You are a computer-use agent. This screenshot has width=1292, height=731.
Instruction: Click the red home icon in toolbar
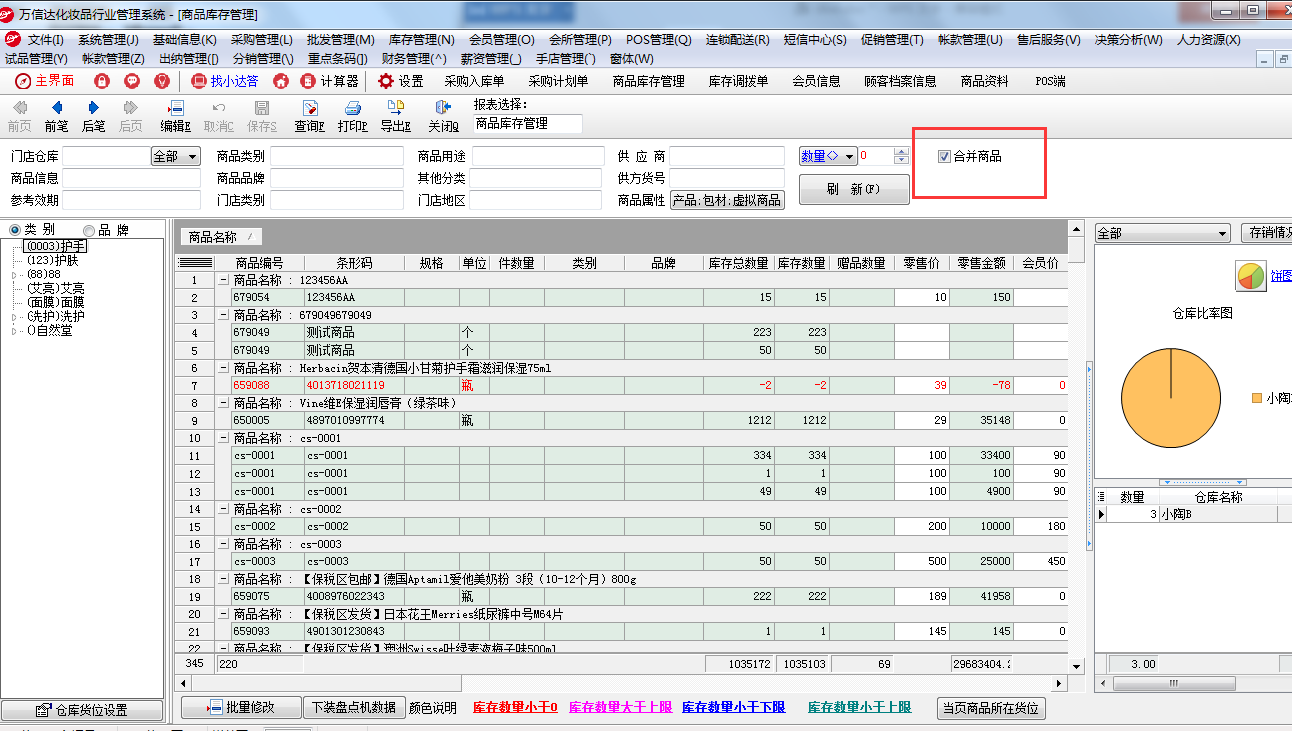tap(281, 81)
